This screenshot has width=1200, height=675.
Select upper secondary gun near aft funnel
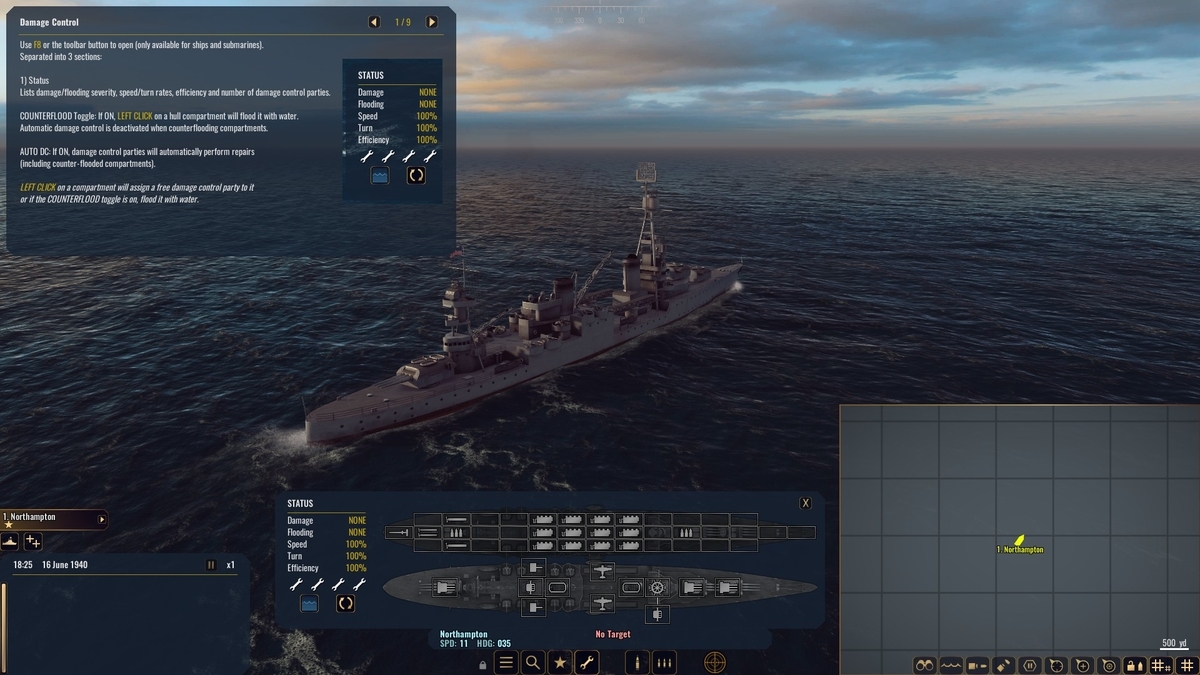click(533, 568)
